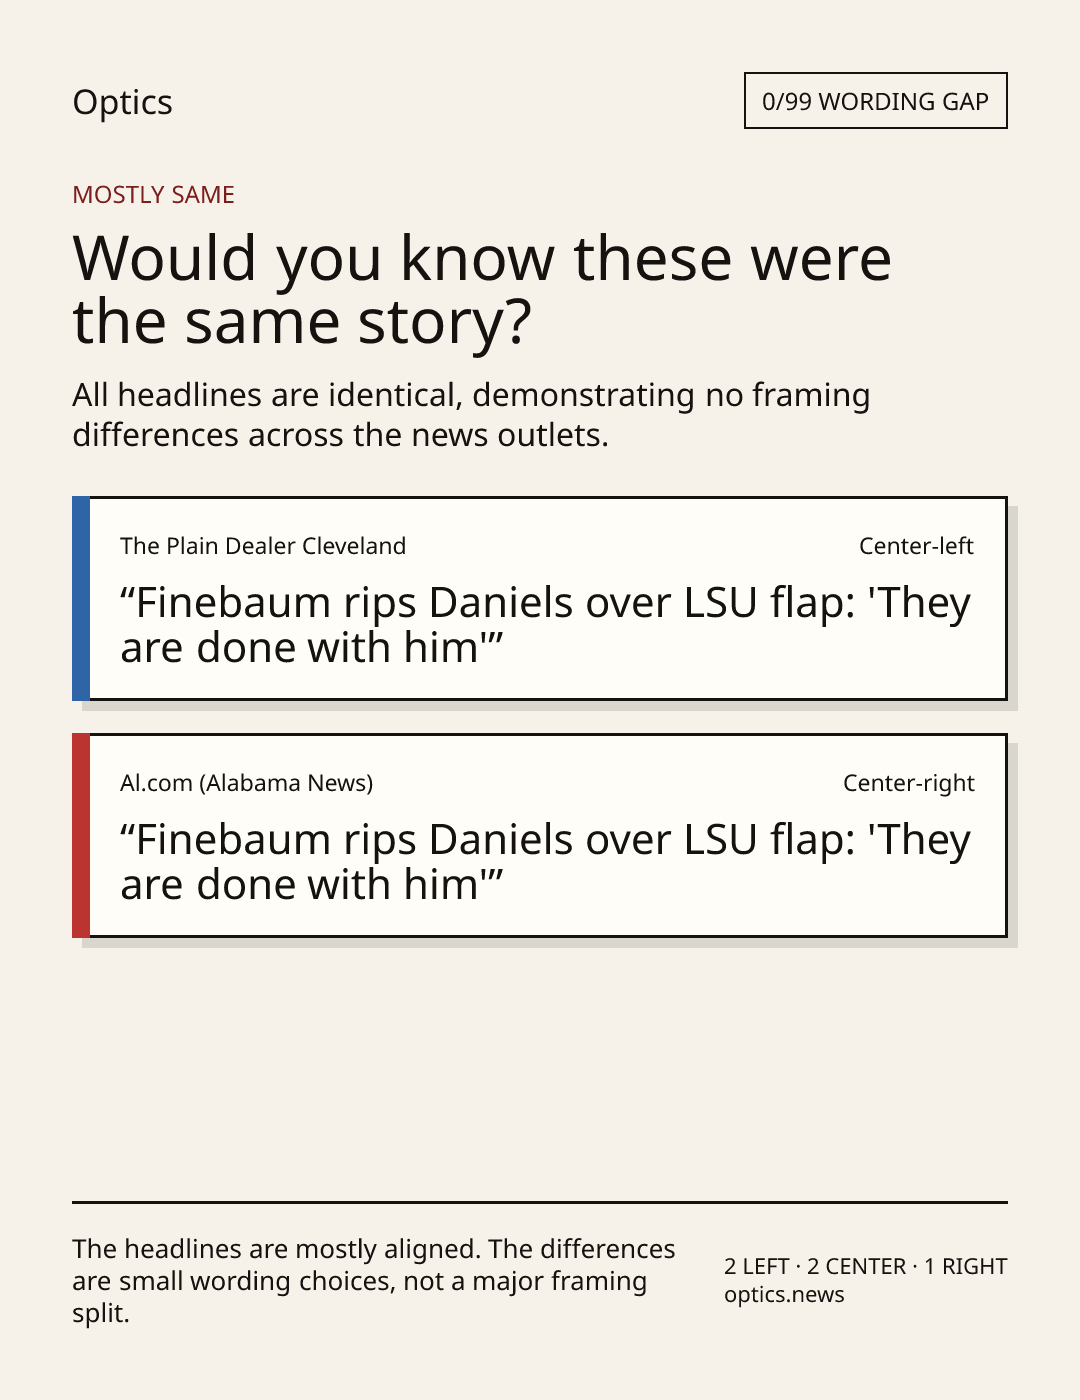
Task: Click Al.com's Finebaum rips Daniels headline
Action: tap(545, 862)
